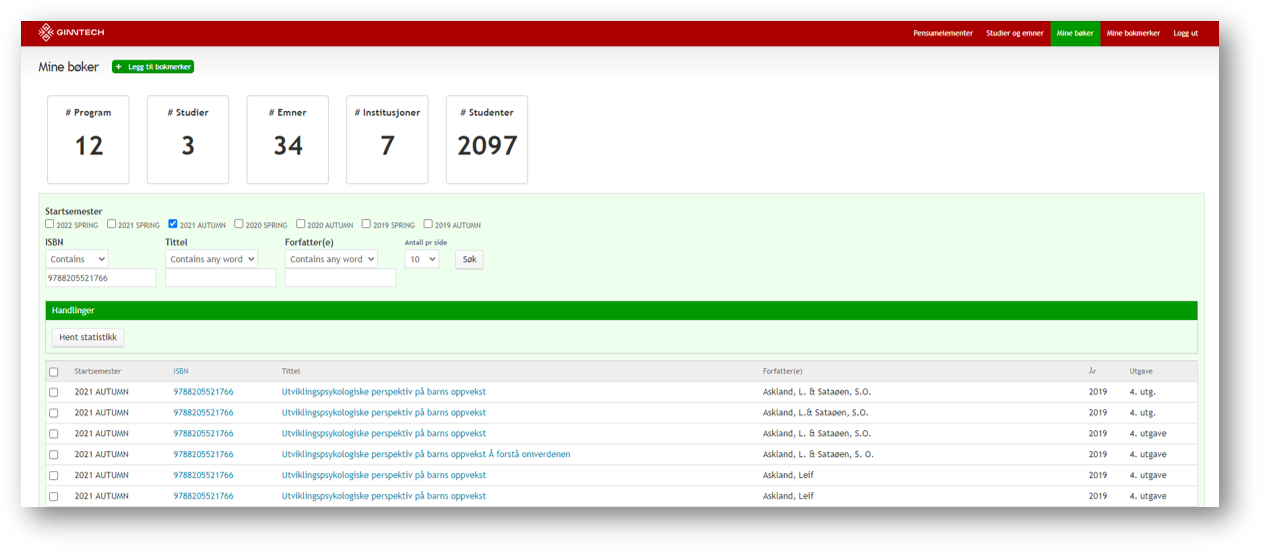Click the # Studenter 2097 statistics card
Viewport: 1261px width, 549px height.
click(487, 140)
